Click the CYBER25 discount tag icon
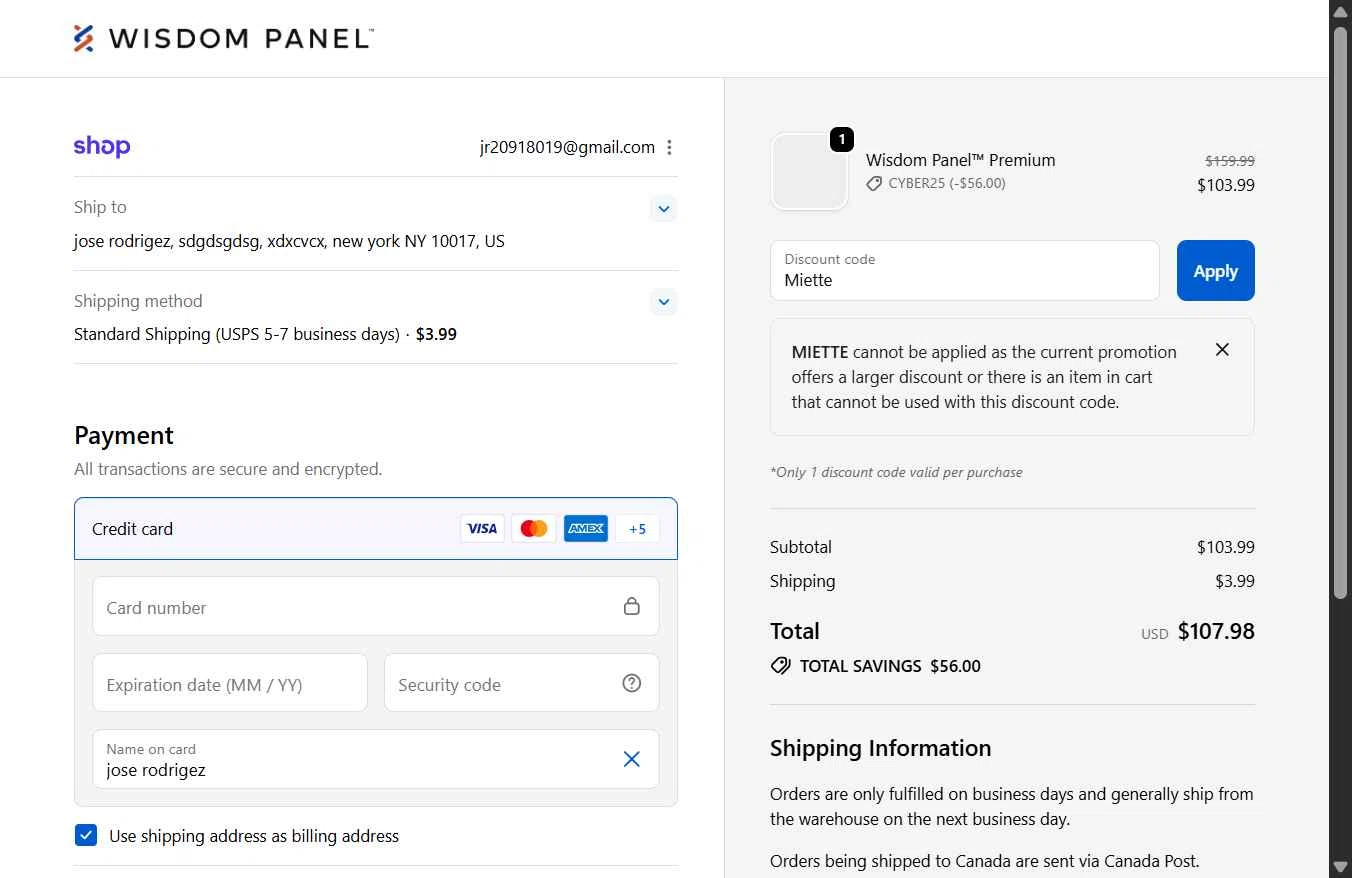Screen dimensions: 1352x878 [874, 184]
